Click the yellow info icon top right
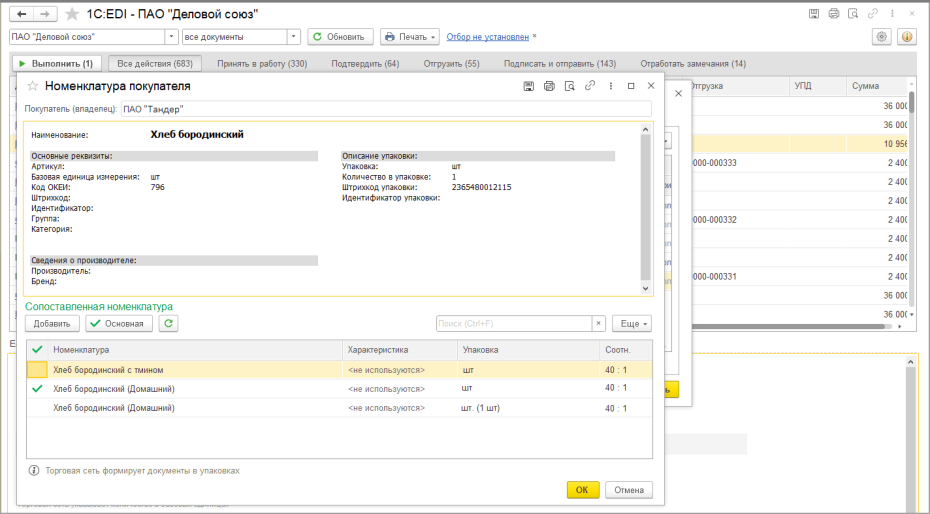The image size is (930, 514). coord(907,37)
